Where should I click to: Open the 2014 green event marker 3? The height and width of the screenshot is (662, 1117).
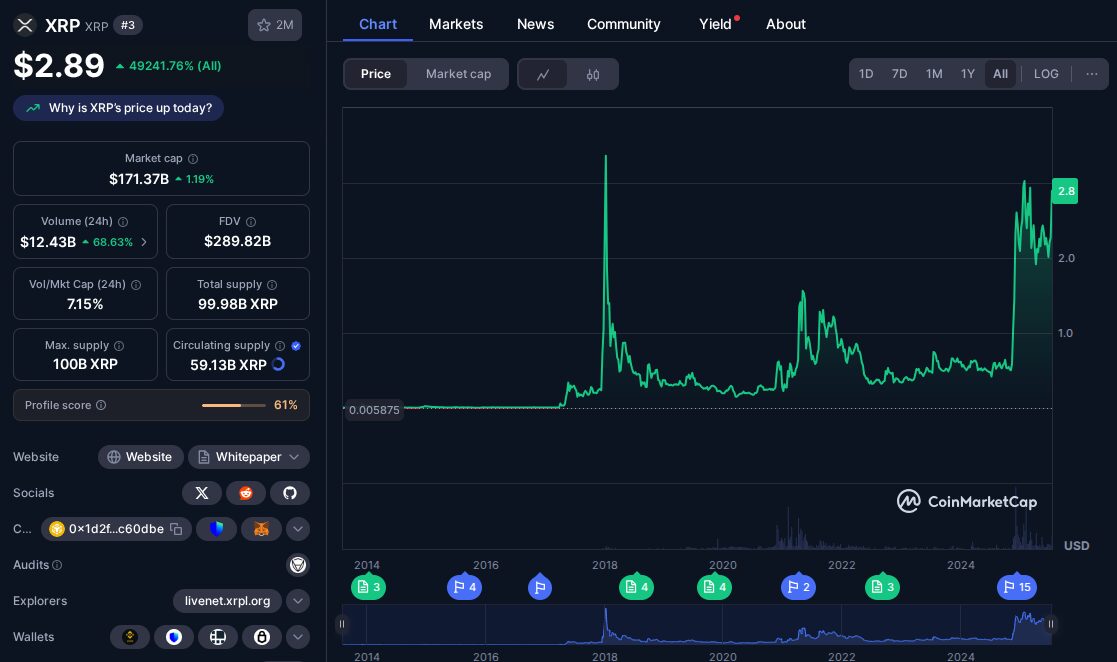point(368,586)
